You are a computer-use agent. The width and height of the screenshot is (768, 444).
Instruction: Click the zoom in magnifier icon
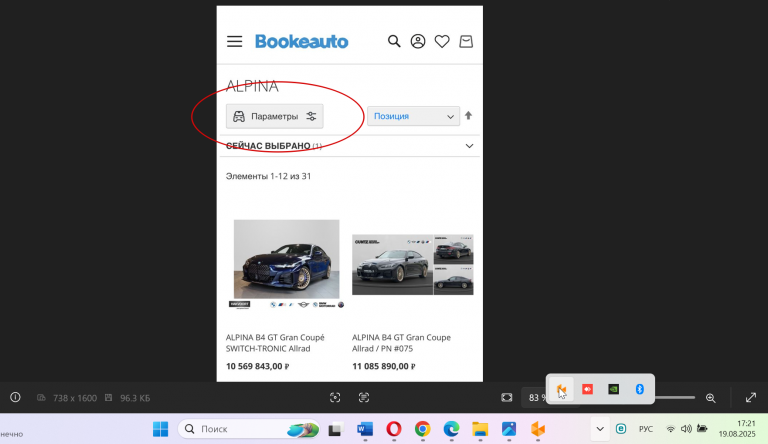711,398
